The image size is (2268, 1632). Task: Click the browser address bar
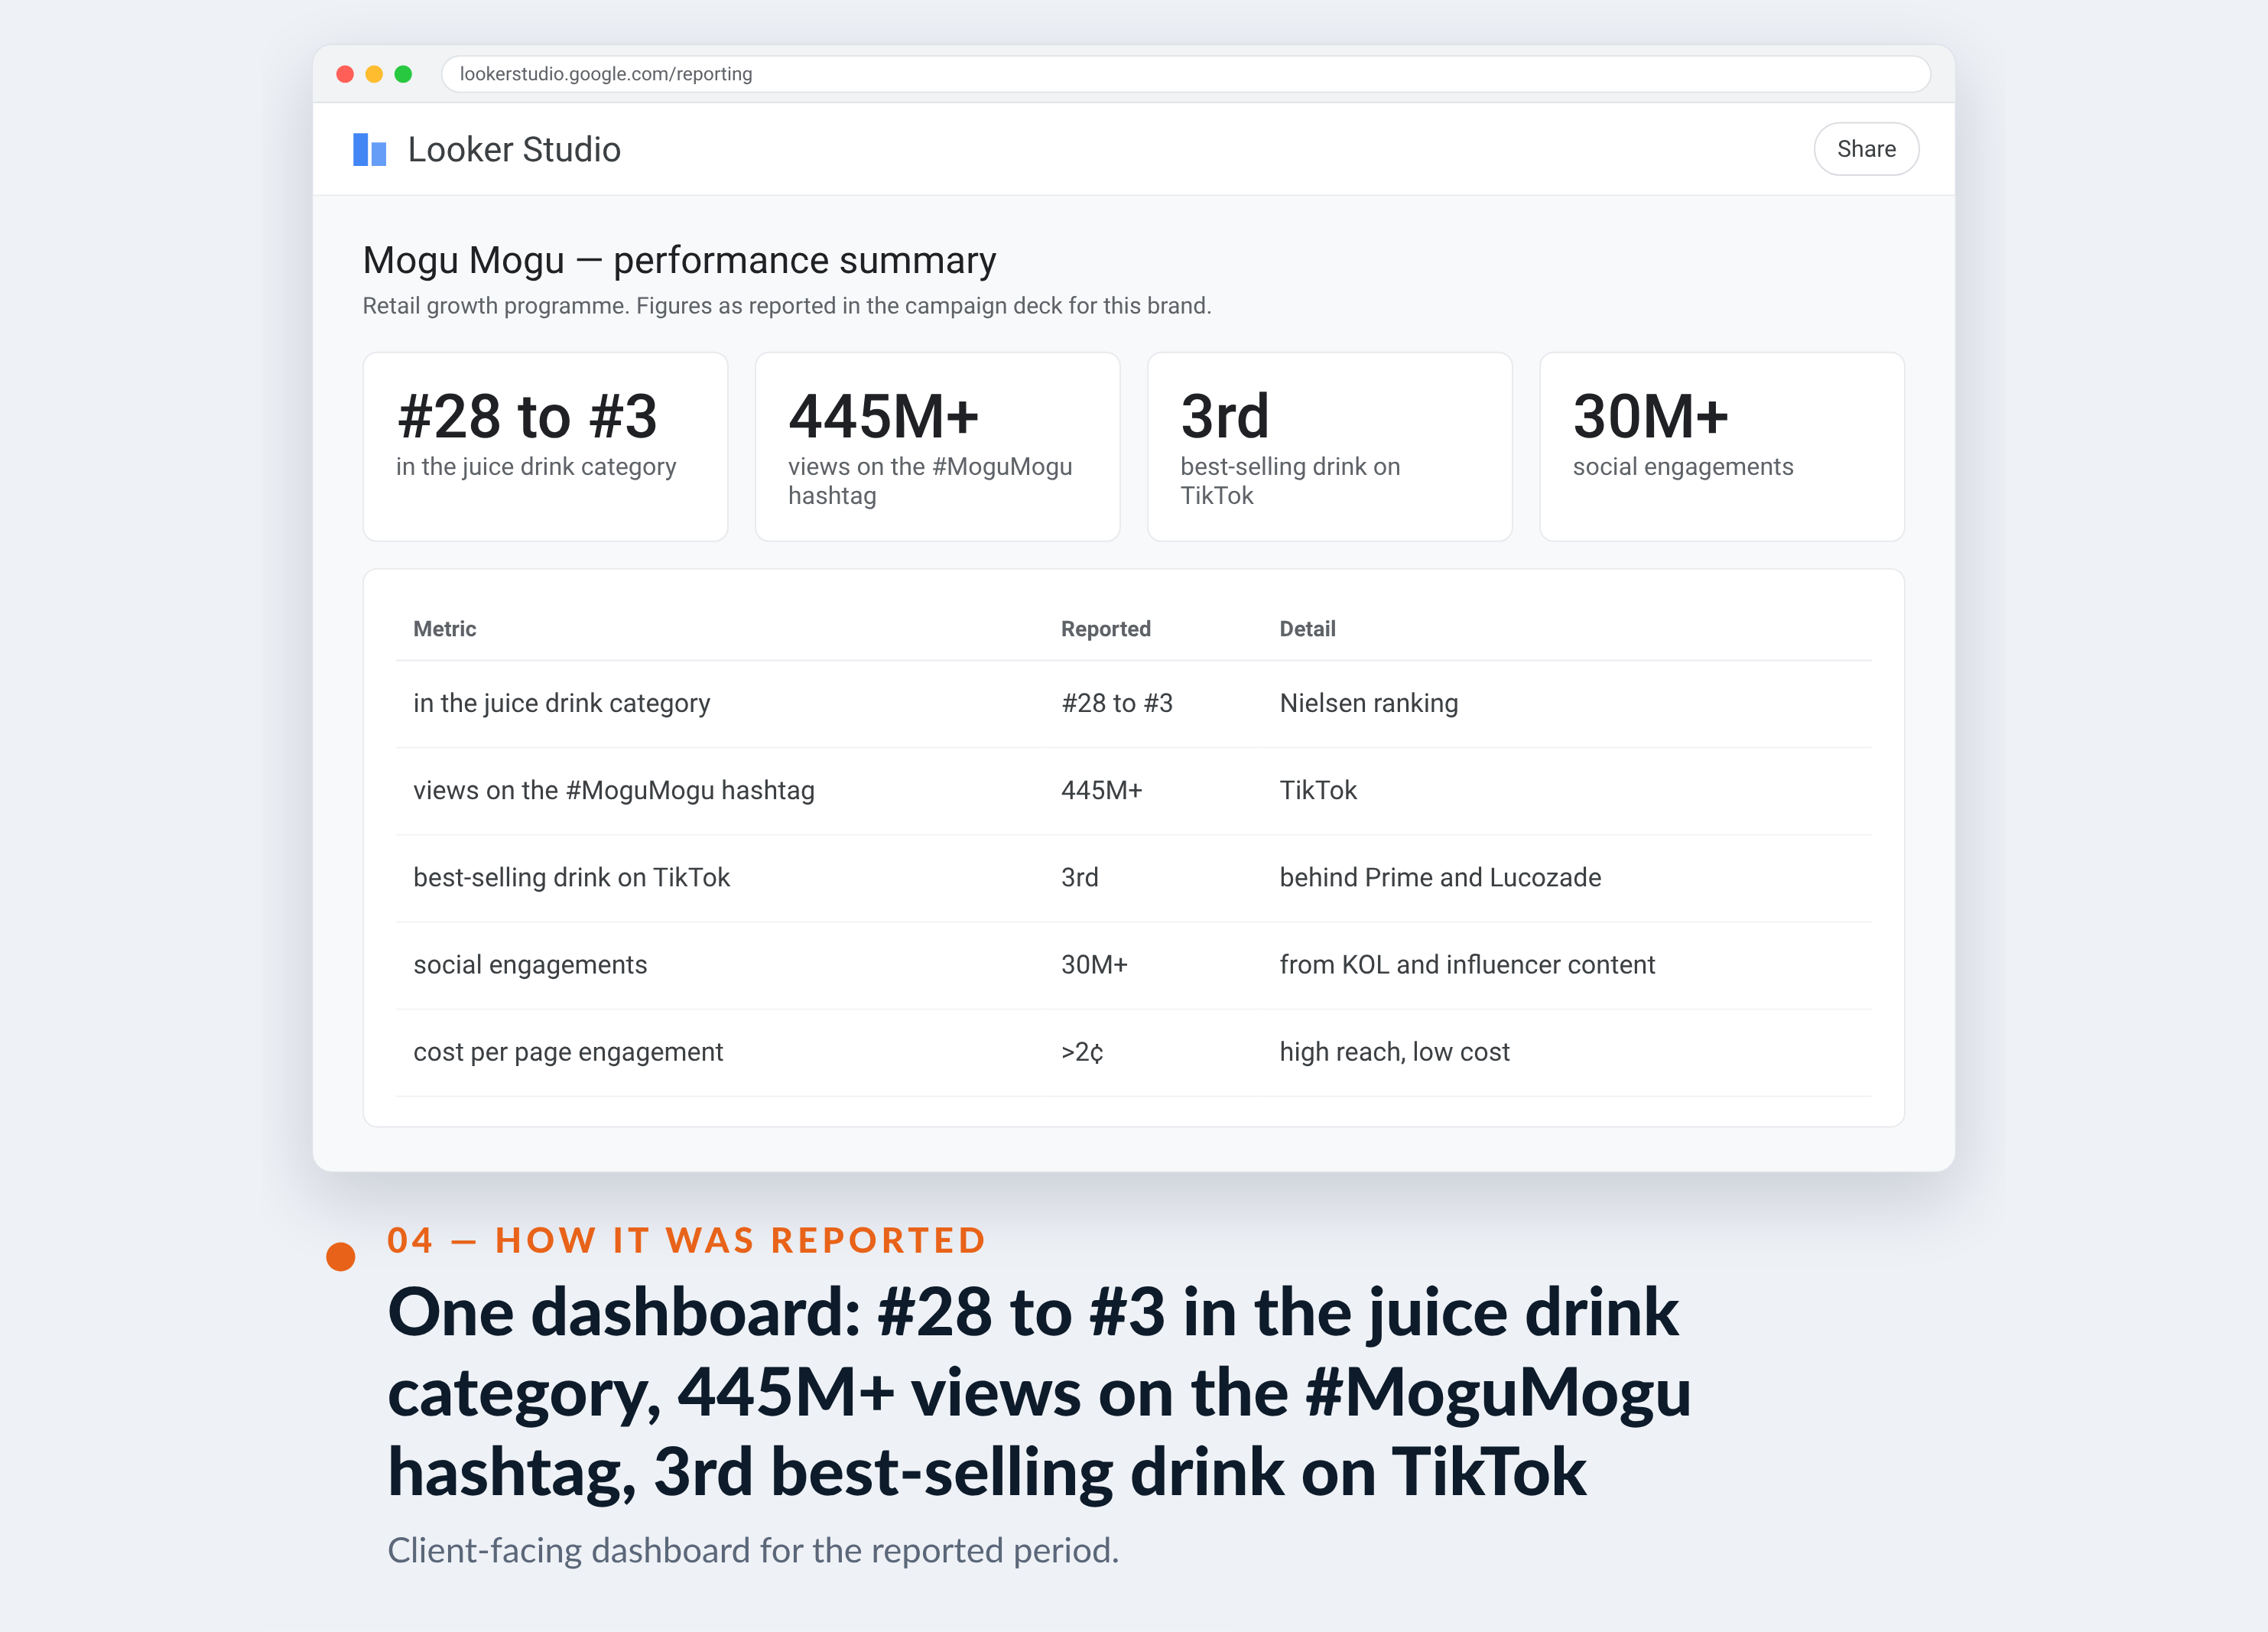tap(1185, 74)
